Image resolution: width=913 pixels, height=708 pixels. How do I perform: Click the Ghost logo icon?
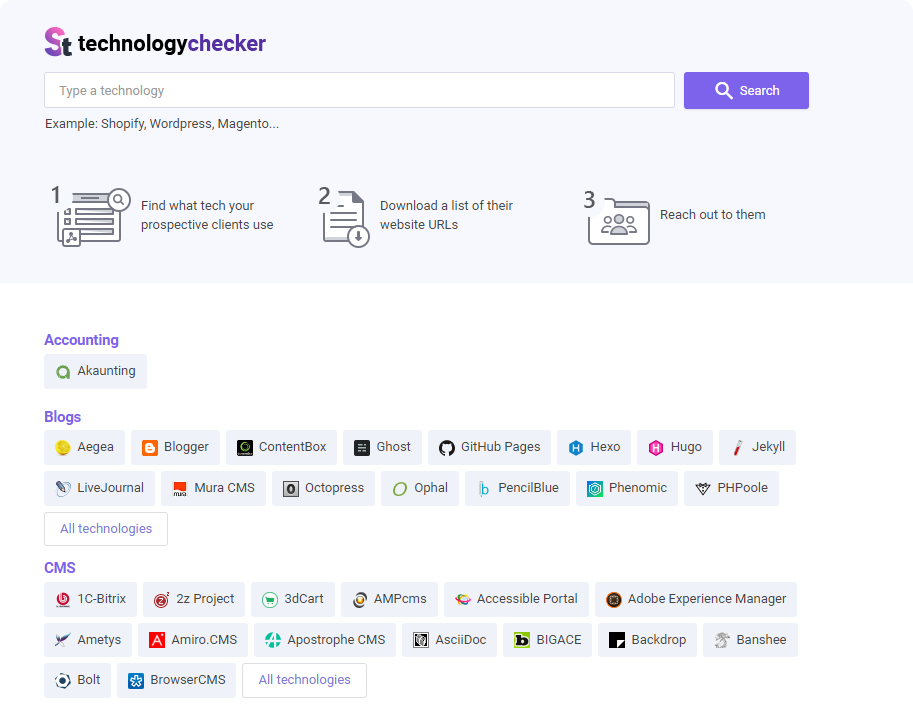click(362, 448)
